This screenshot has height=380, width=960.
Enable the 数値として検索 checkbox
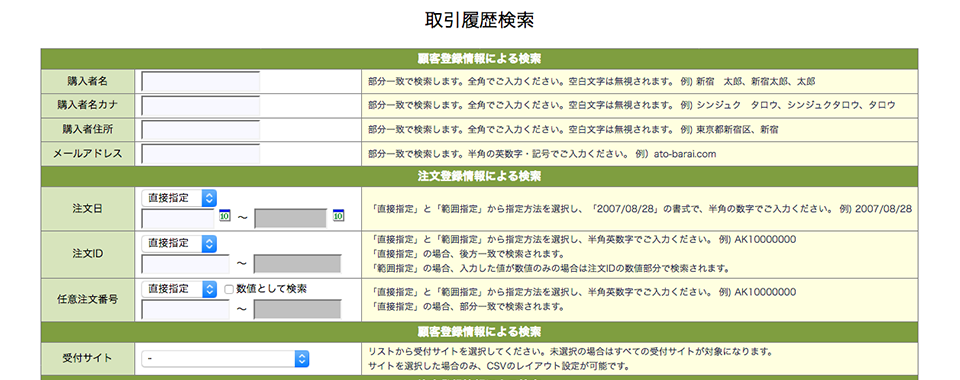228,289
